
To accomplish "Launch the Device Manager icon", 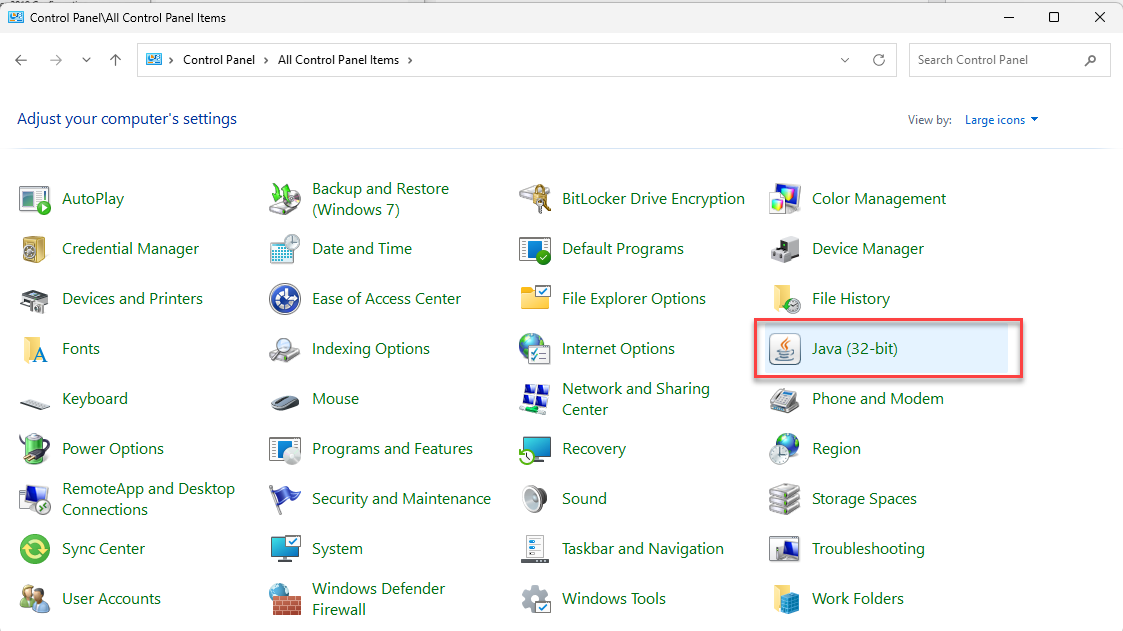I will pos(785,249).
